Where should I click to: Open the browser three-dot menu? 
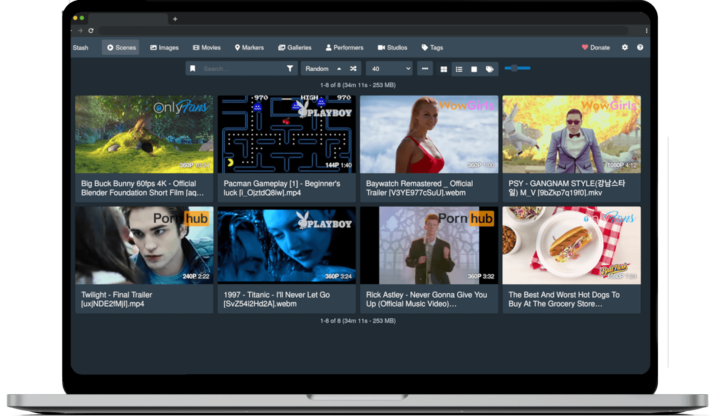tap(646, 31)
